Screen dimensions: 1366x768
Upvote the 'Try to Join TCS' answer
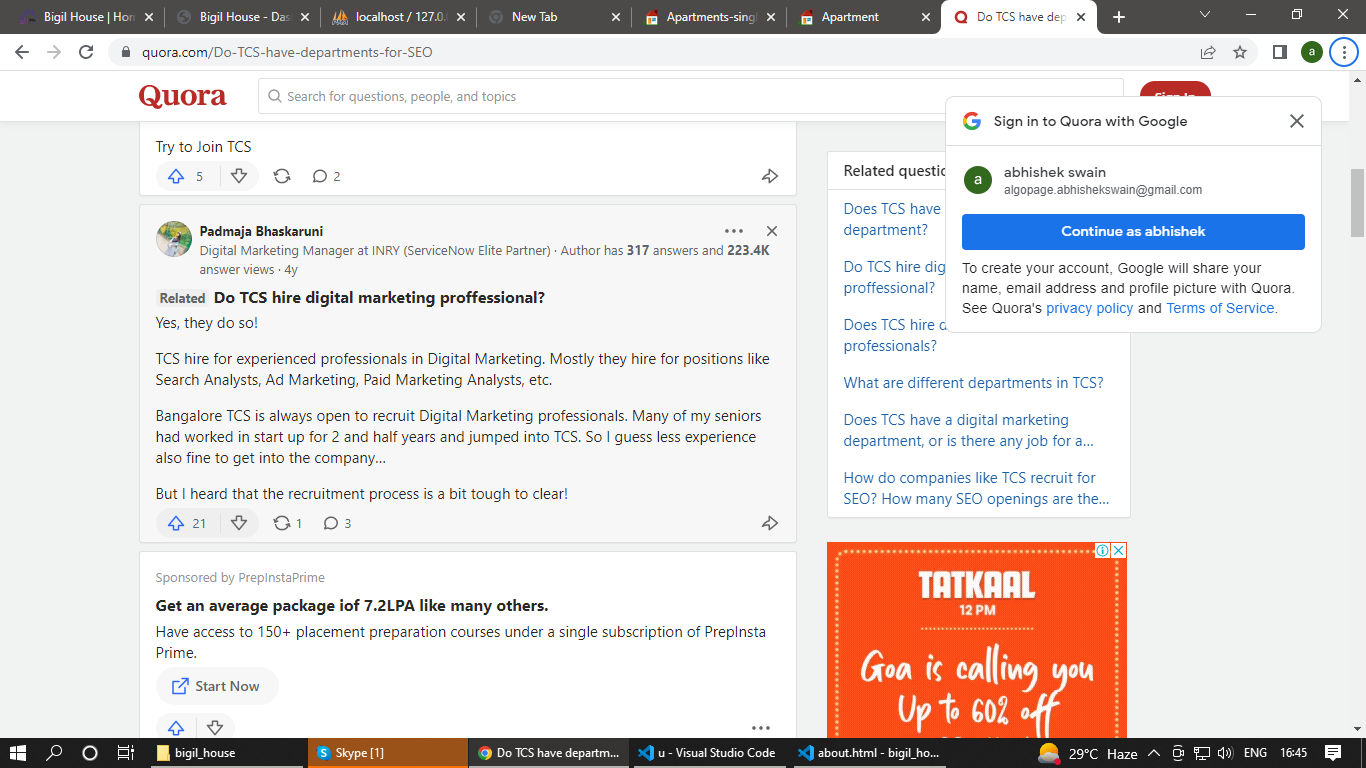177,176
